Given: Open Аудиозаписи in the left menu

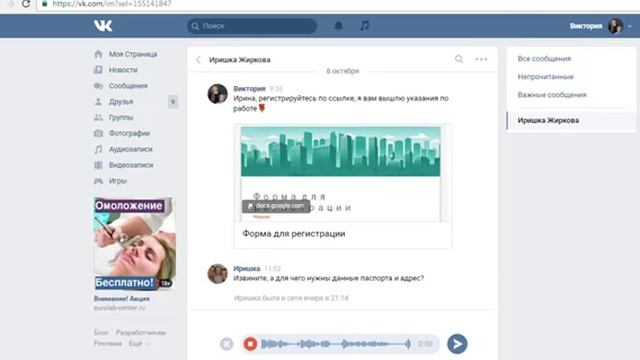Looking at the screenshot, I should coord(130,149).
